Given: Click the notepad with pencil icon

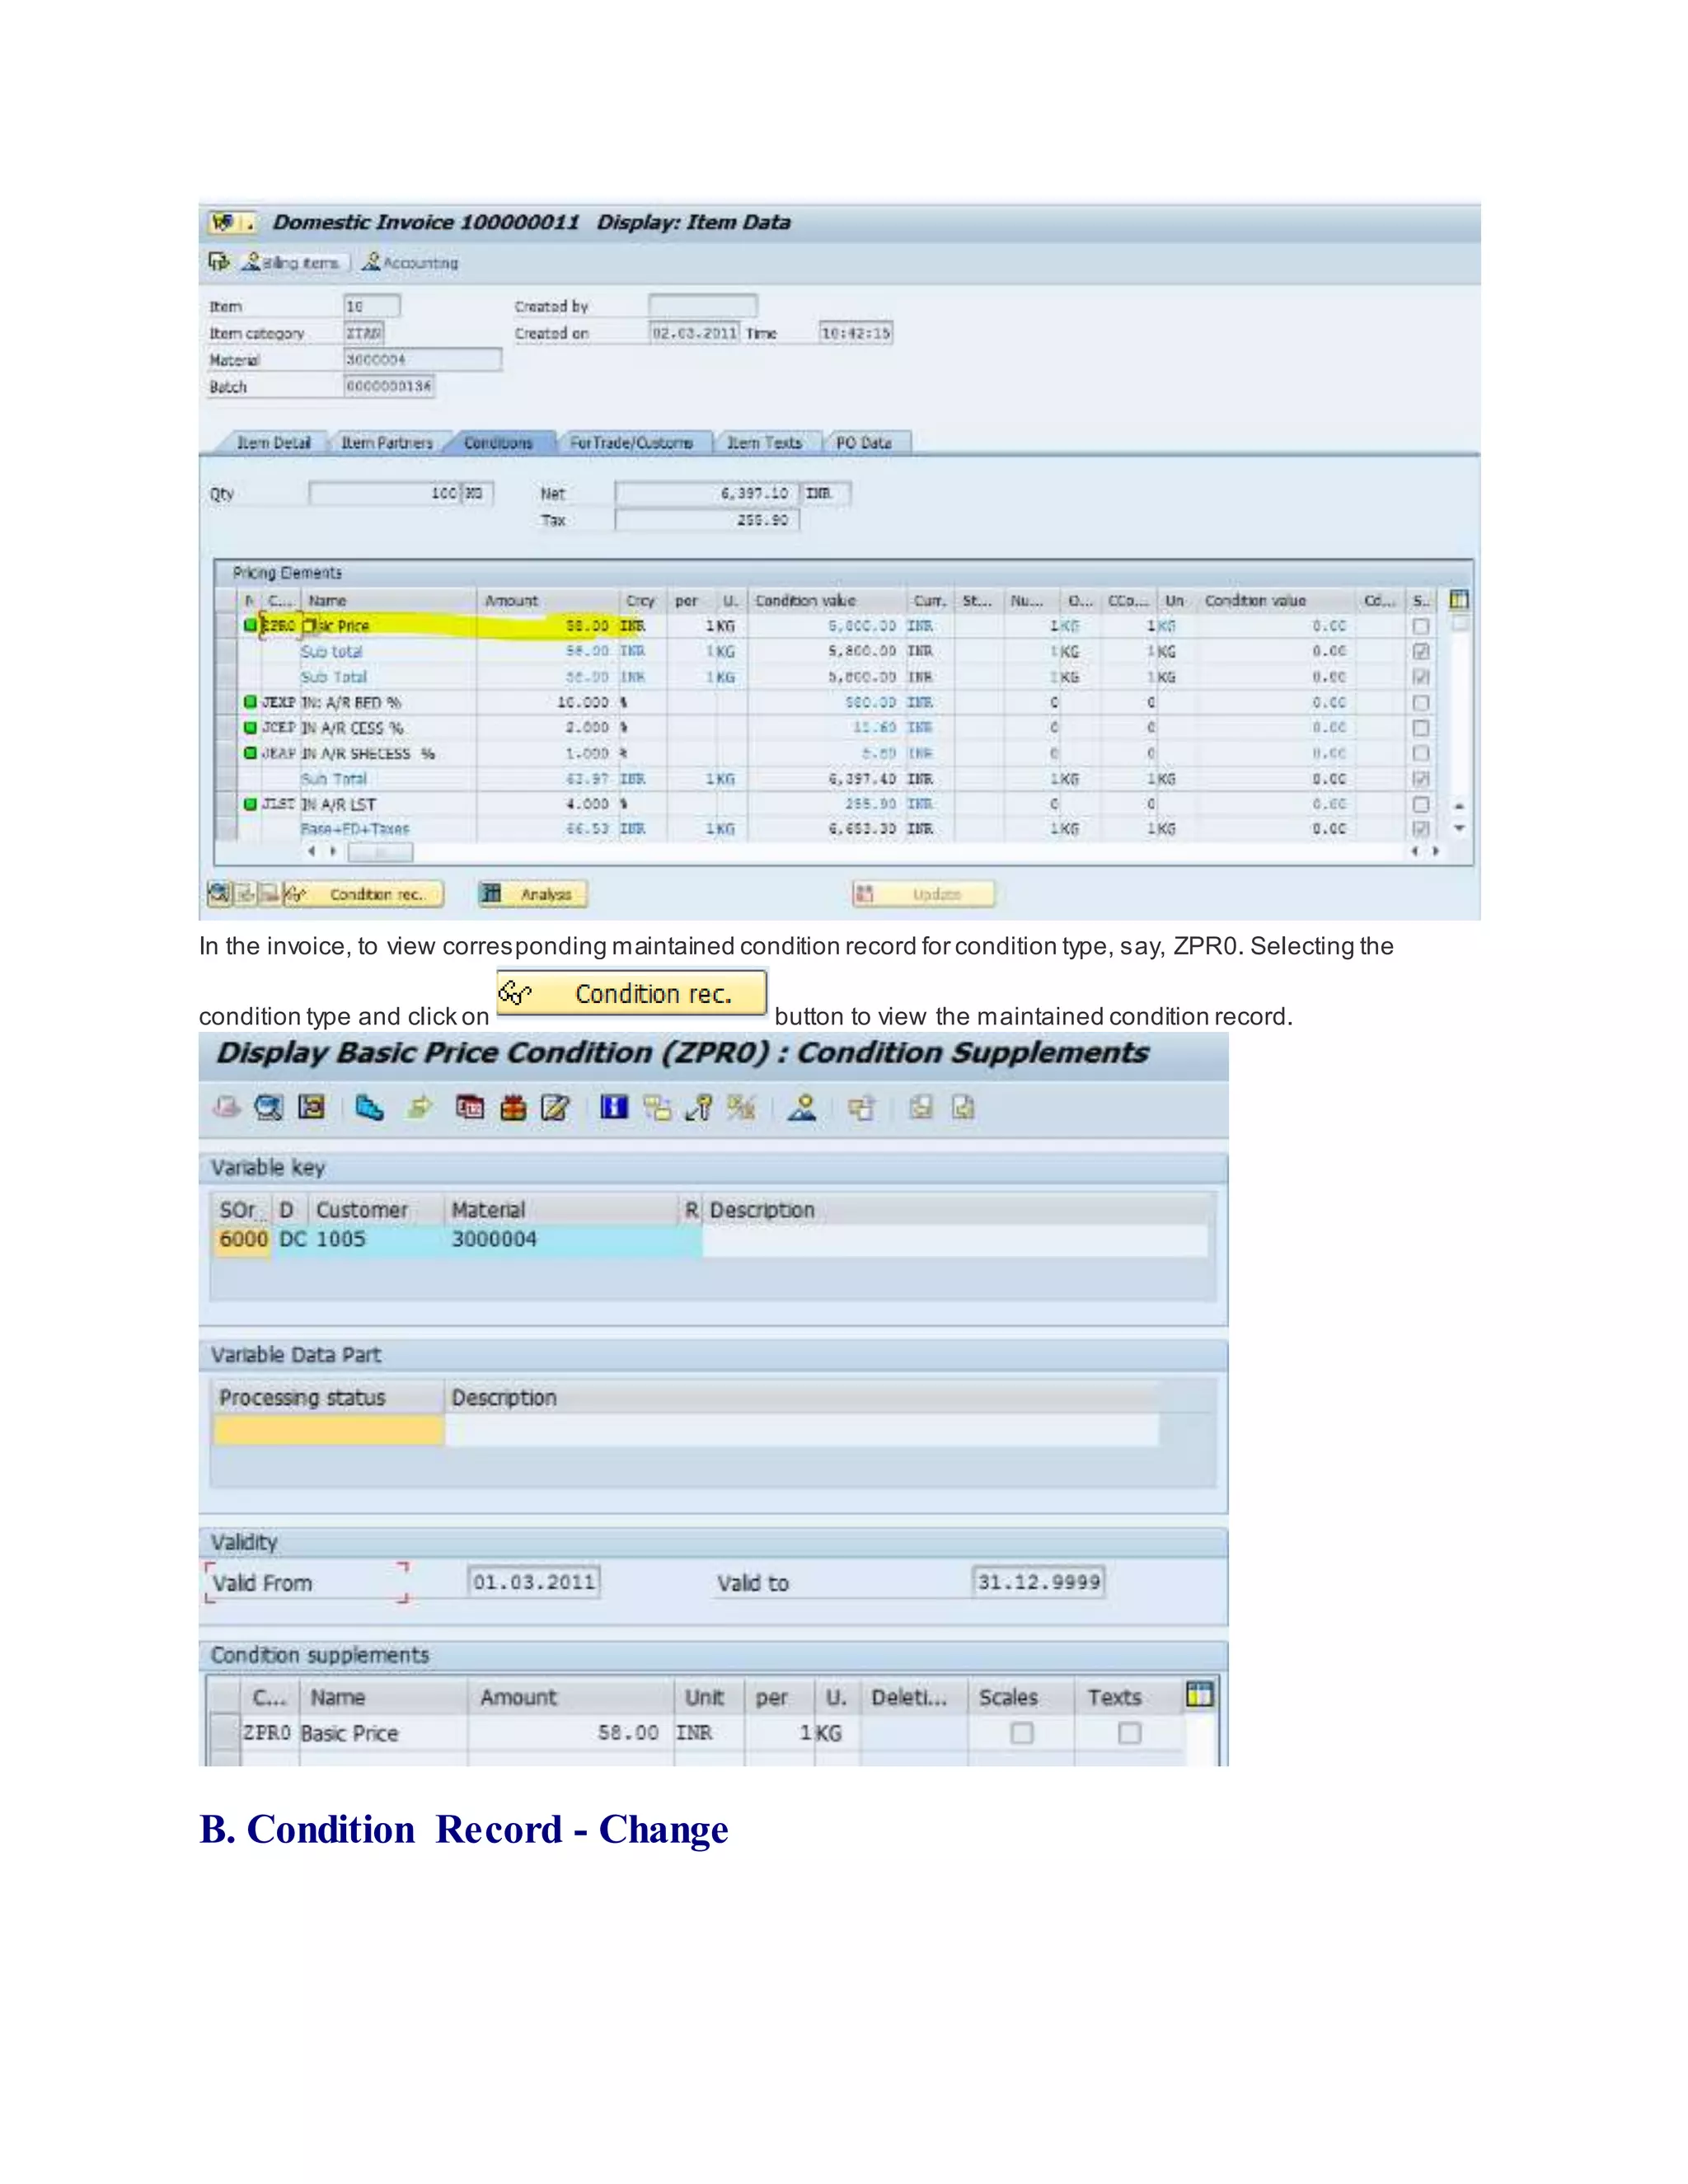Looking at the screenshot, I should (x=555, y=1107).
